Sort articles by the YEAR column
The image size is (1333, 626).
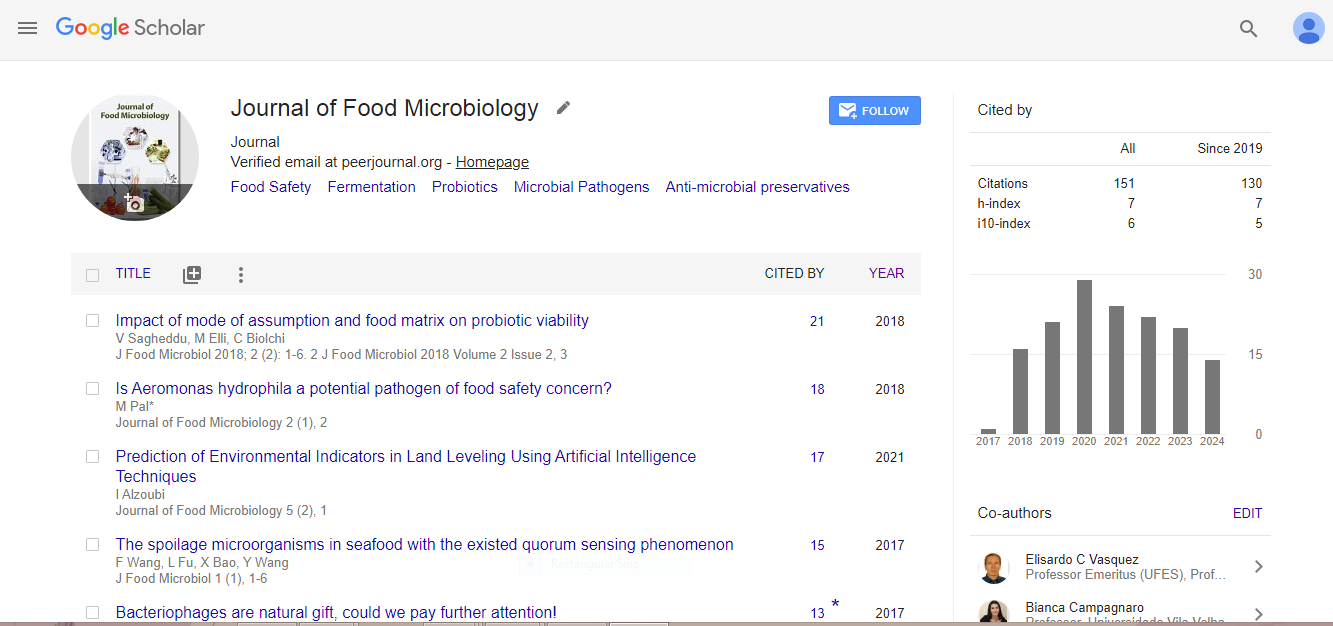886,273
